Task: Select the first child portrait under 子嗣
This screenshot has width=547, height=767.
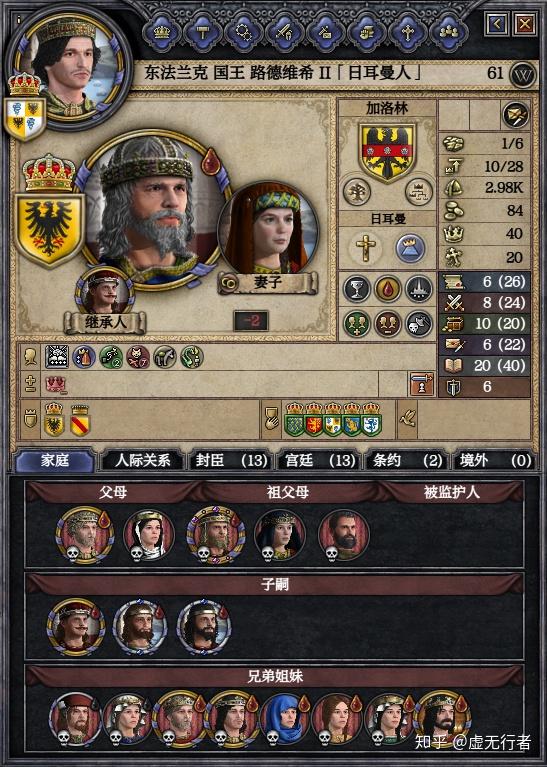Action: (x=75, y=627)
